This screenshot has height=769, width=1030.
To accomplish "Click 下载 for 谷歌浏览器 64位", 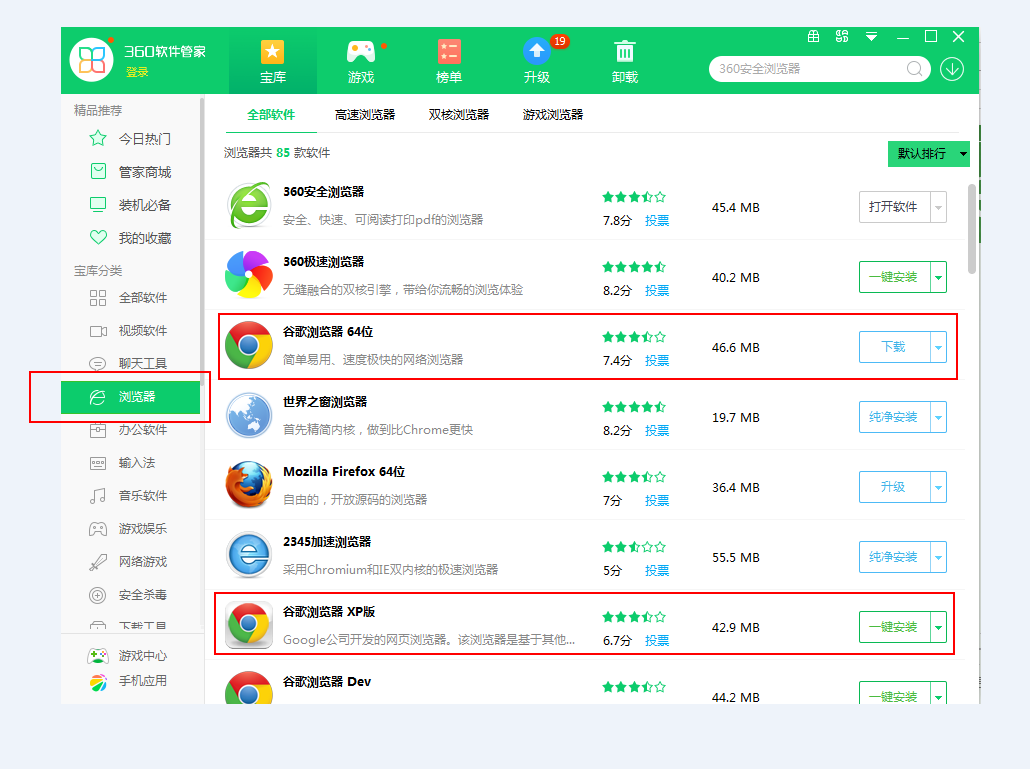I will [x=894, y=347].
